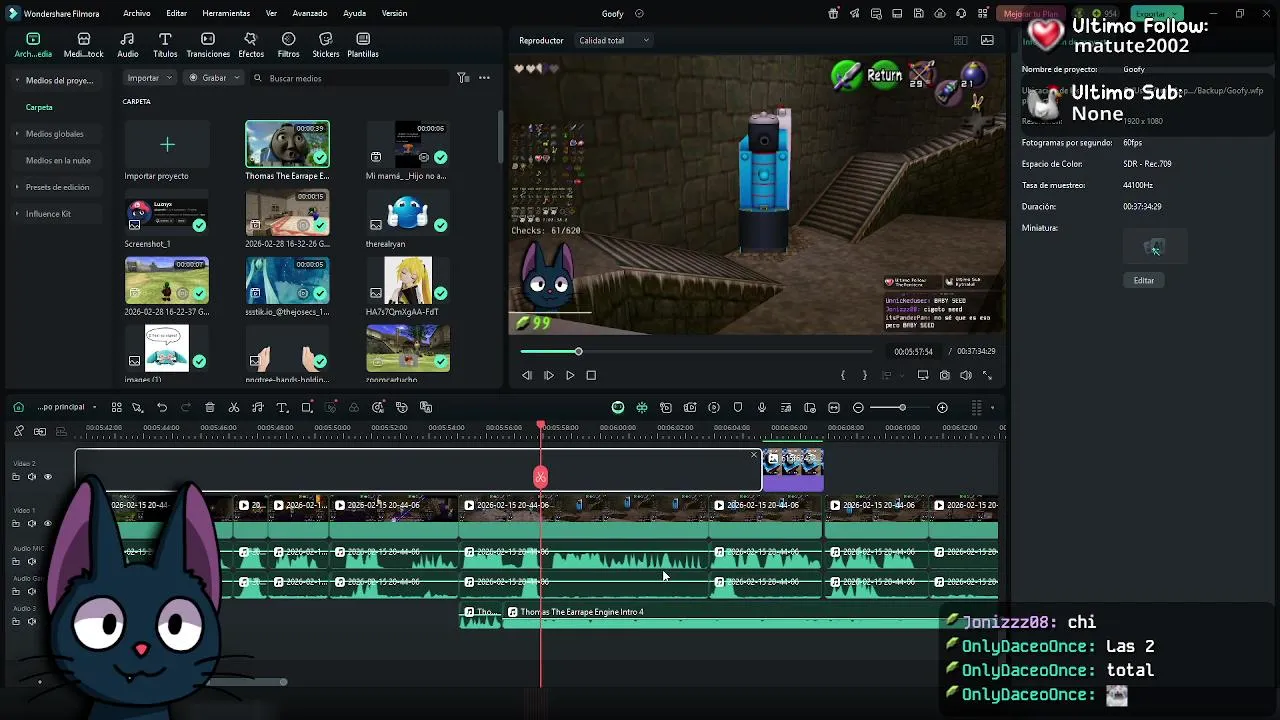Hide the Video 1 track
The image size is (1280, 720).
pos(47,524)
